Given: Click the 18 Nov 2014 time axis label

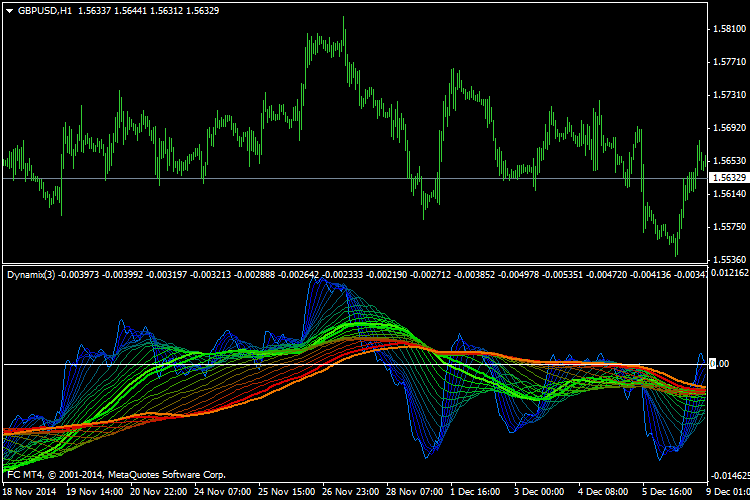Looking at the screenshot, I should [30, 492].
